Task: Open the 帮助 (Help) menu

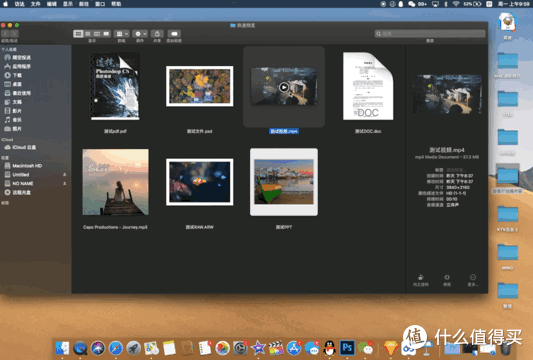Action: [x=116, y=4]
